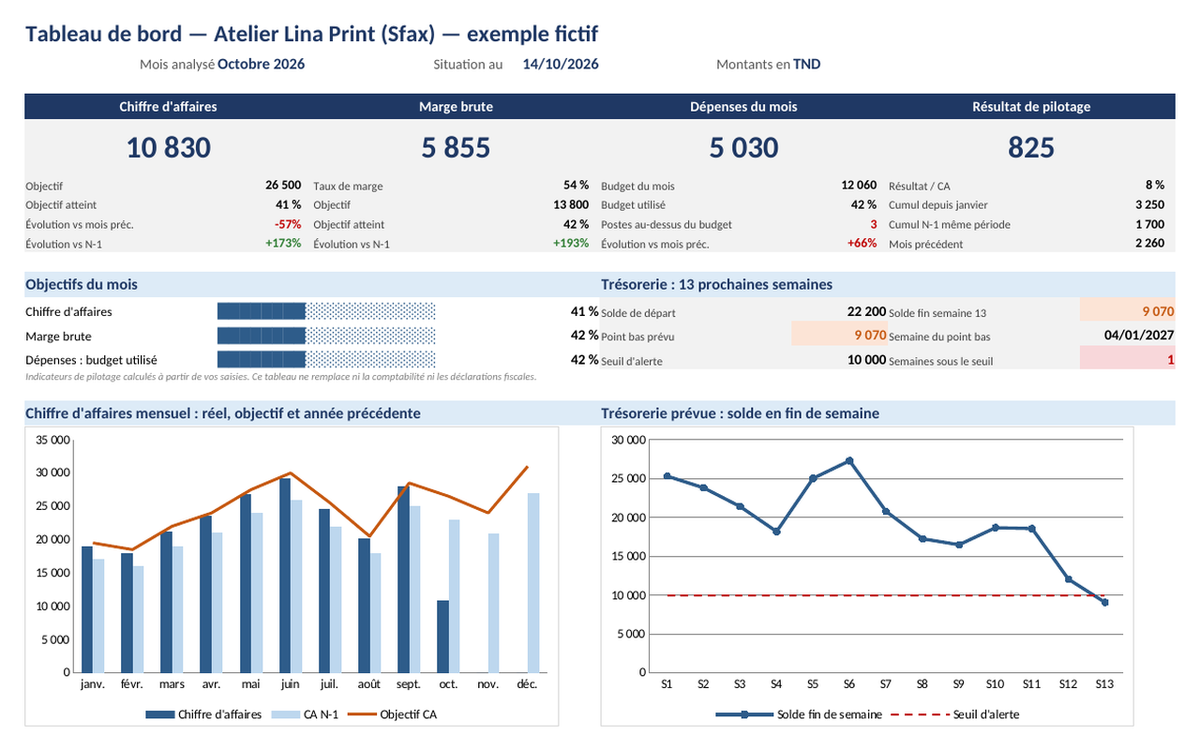
Task: Click the 'Seuil d'alerte' legend entry in line chart
Action: point(955,714)
